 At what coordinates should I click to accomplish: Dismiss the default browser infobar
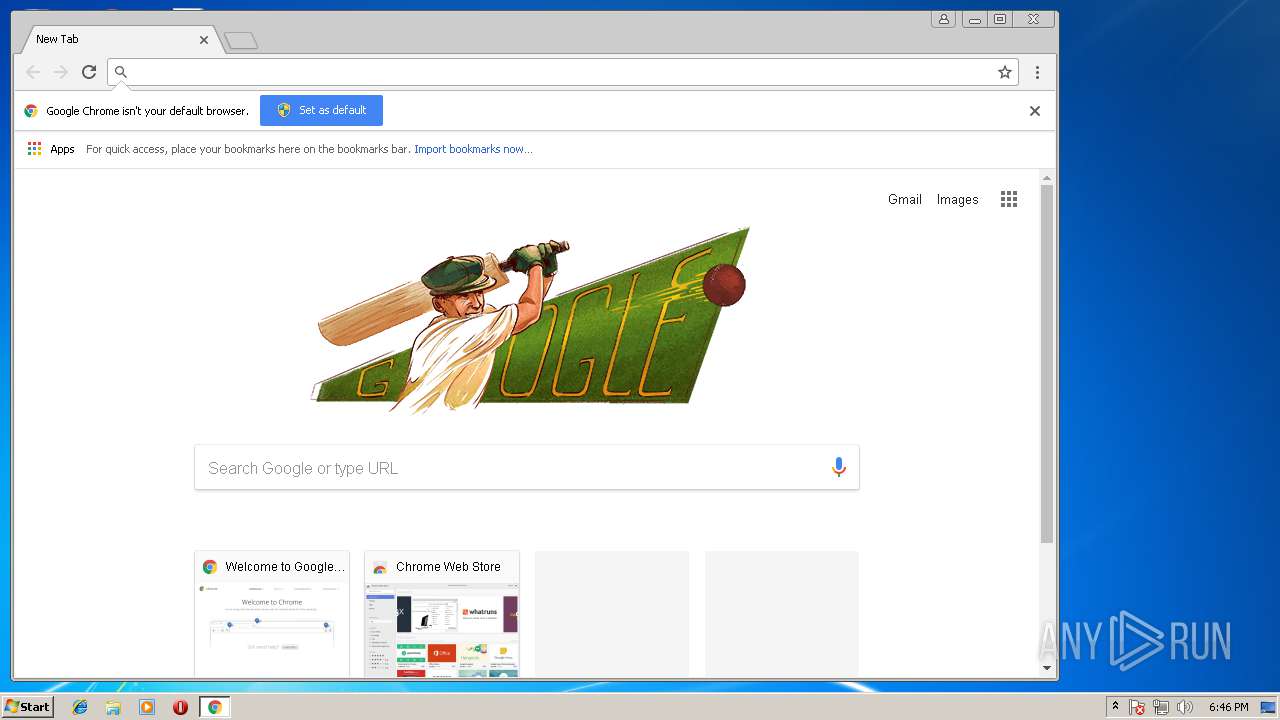(x=1035, y=111)
